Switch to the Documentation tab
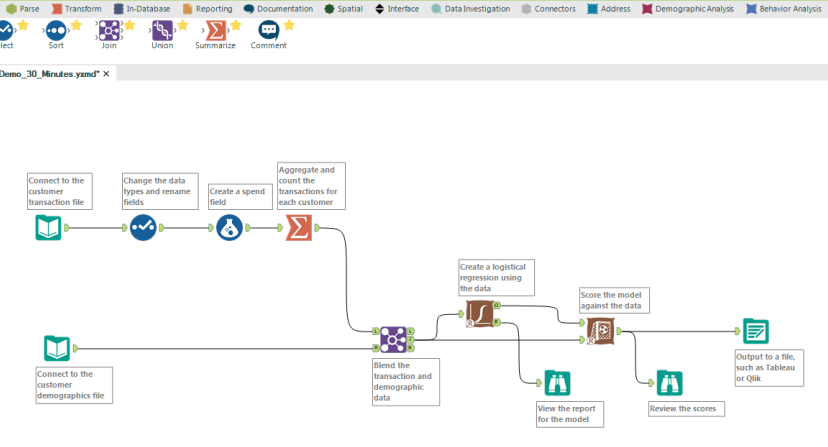This screenshot has width=828, height=447. coord(278,8)
